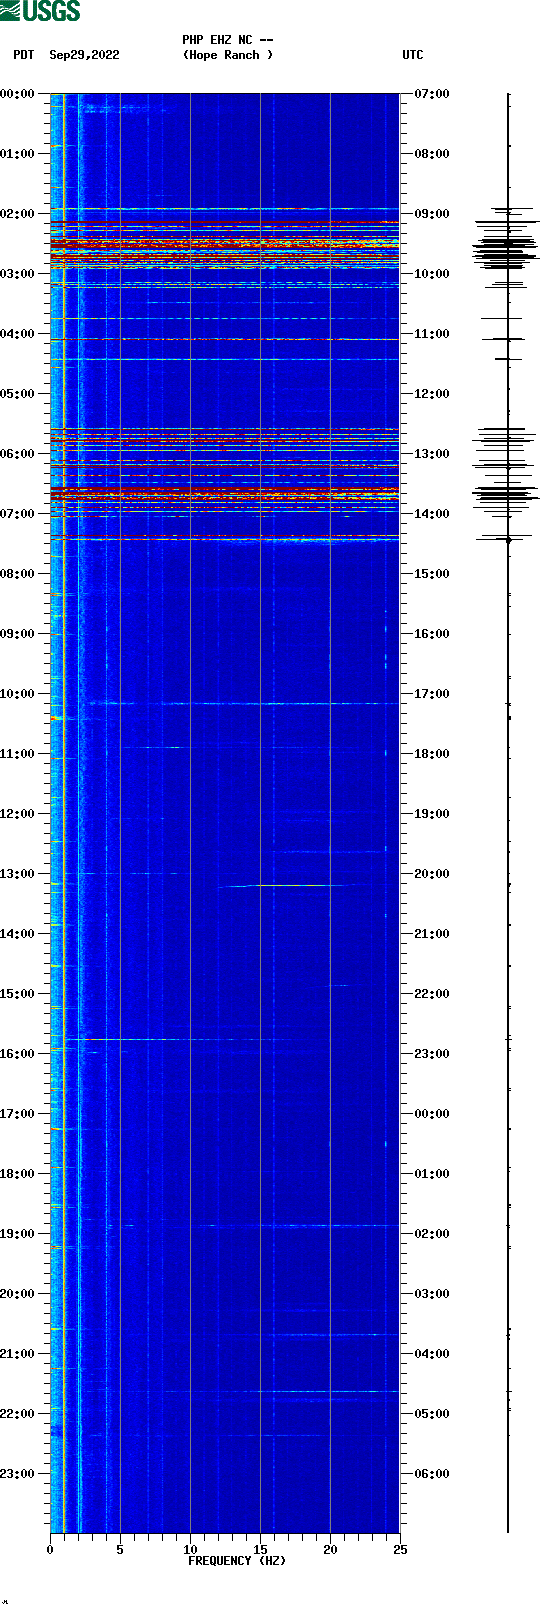The width and height of the screenshot is (552, 1613).
Task: Click the 'PDT' timezone label
Action: pos(24,55)
